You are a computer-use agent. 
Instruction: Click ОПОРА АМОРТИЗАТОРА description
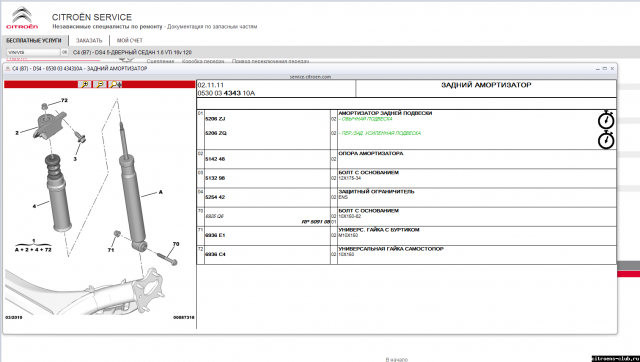coord(371,153)
